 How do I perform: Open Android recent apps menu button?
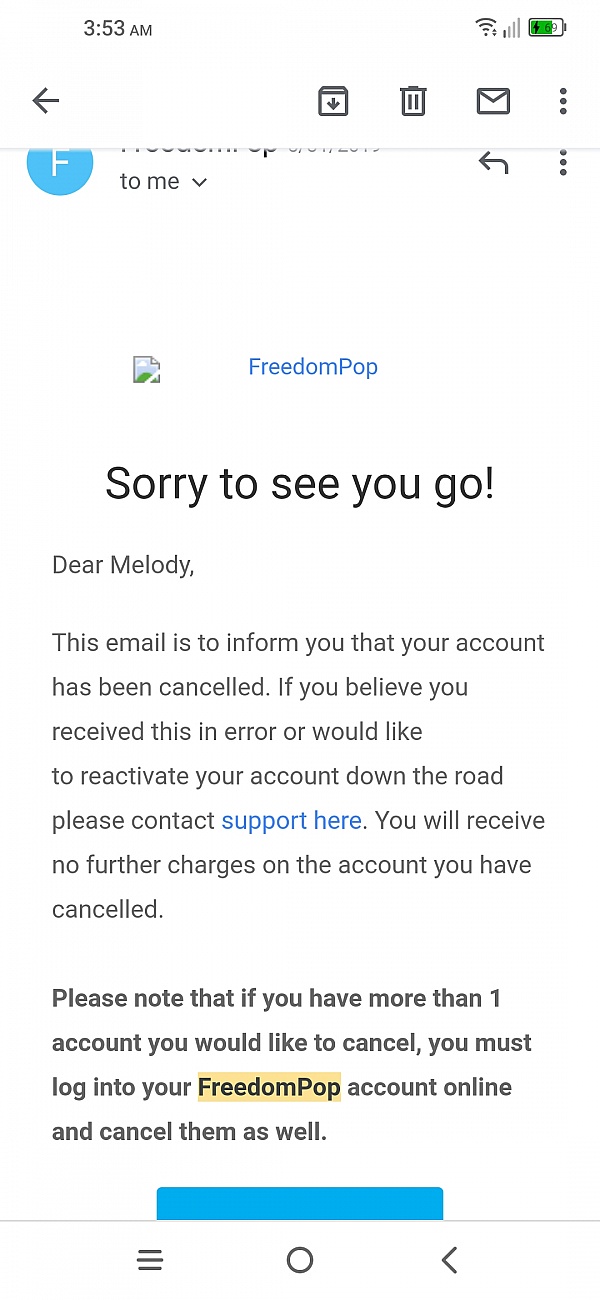click(x=150, y=1261)
